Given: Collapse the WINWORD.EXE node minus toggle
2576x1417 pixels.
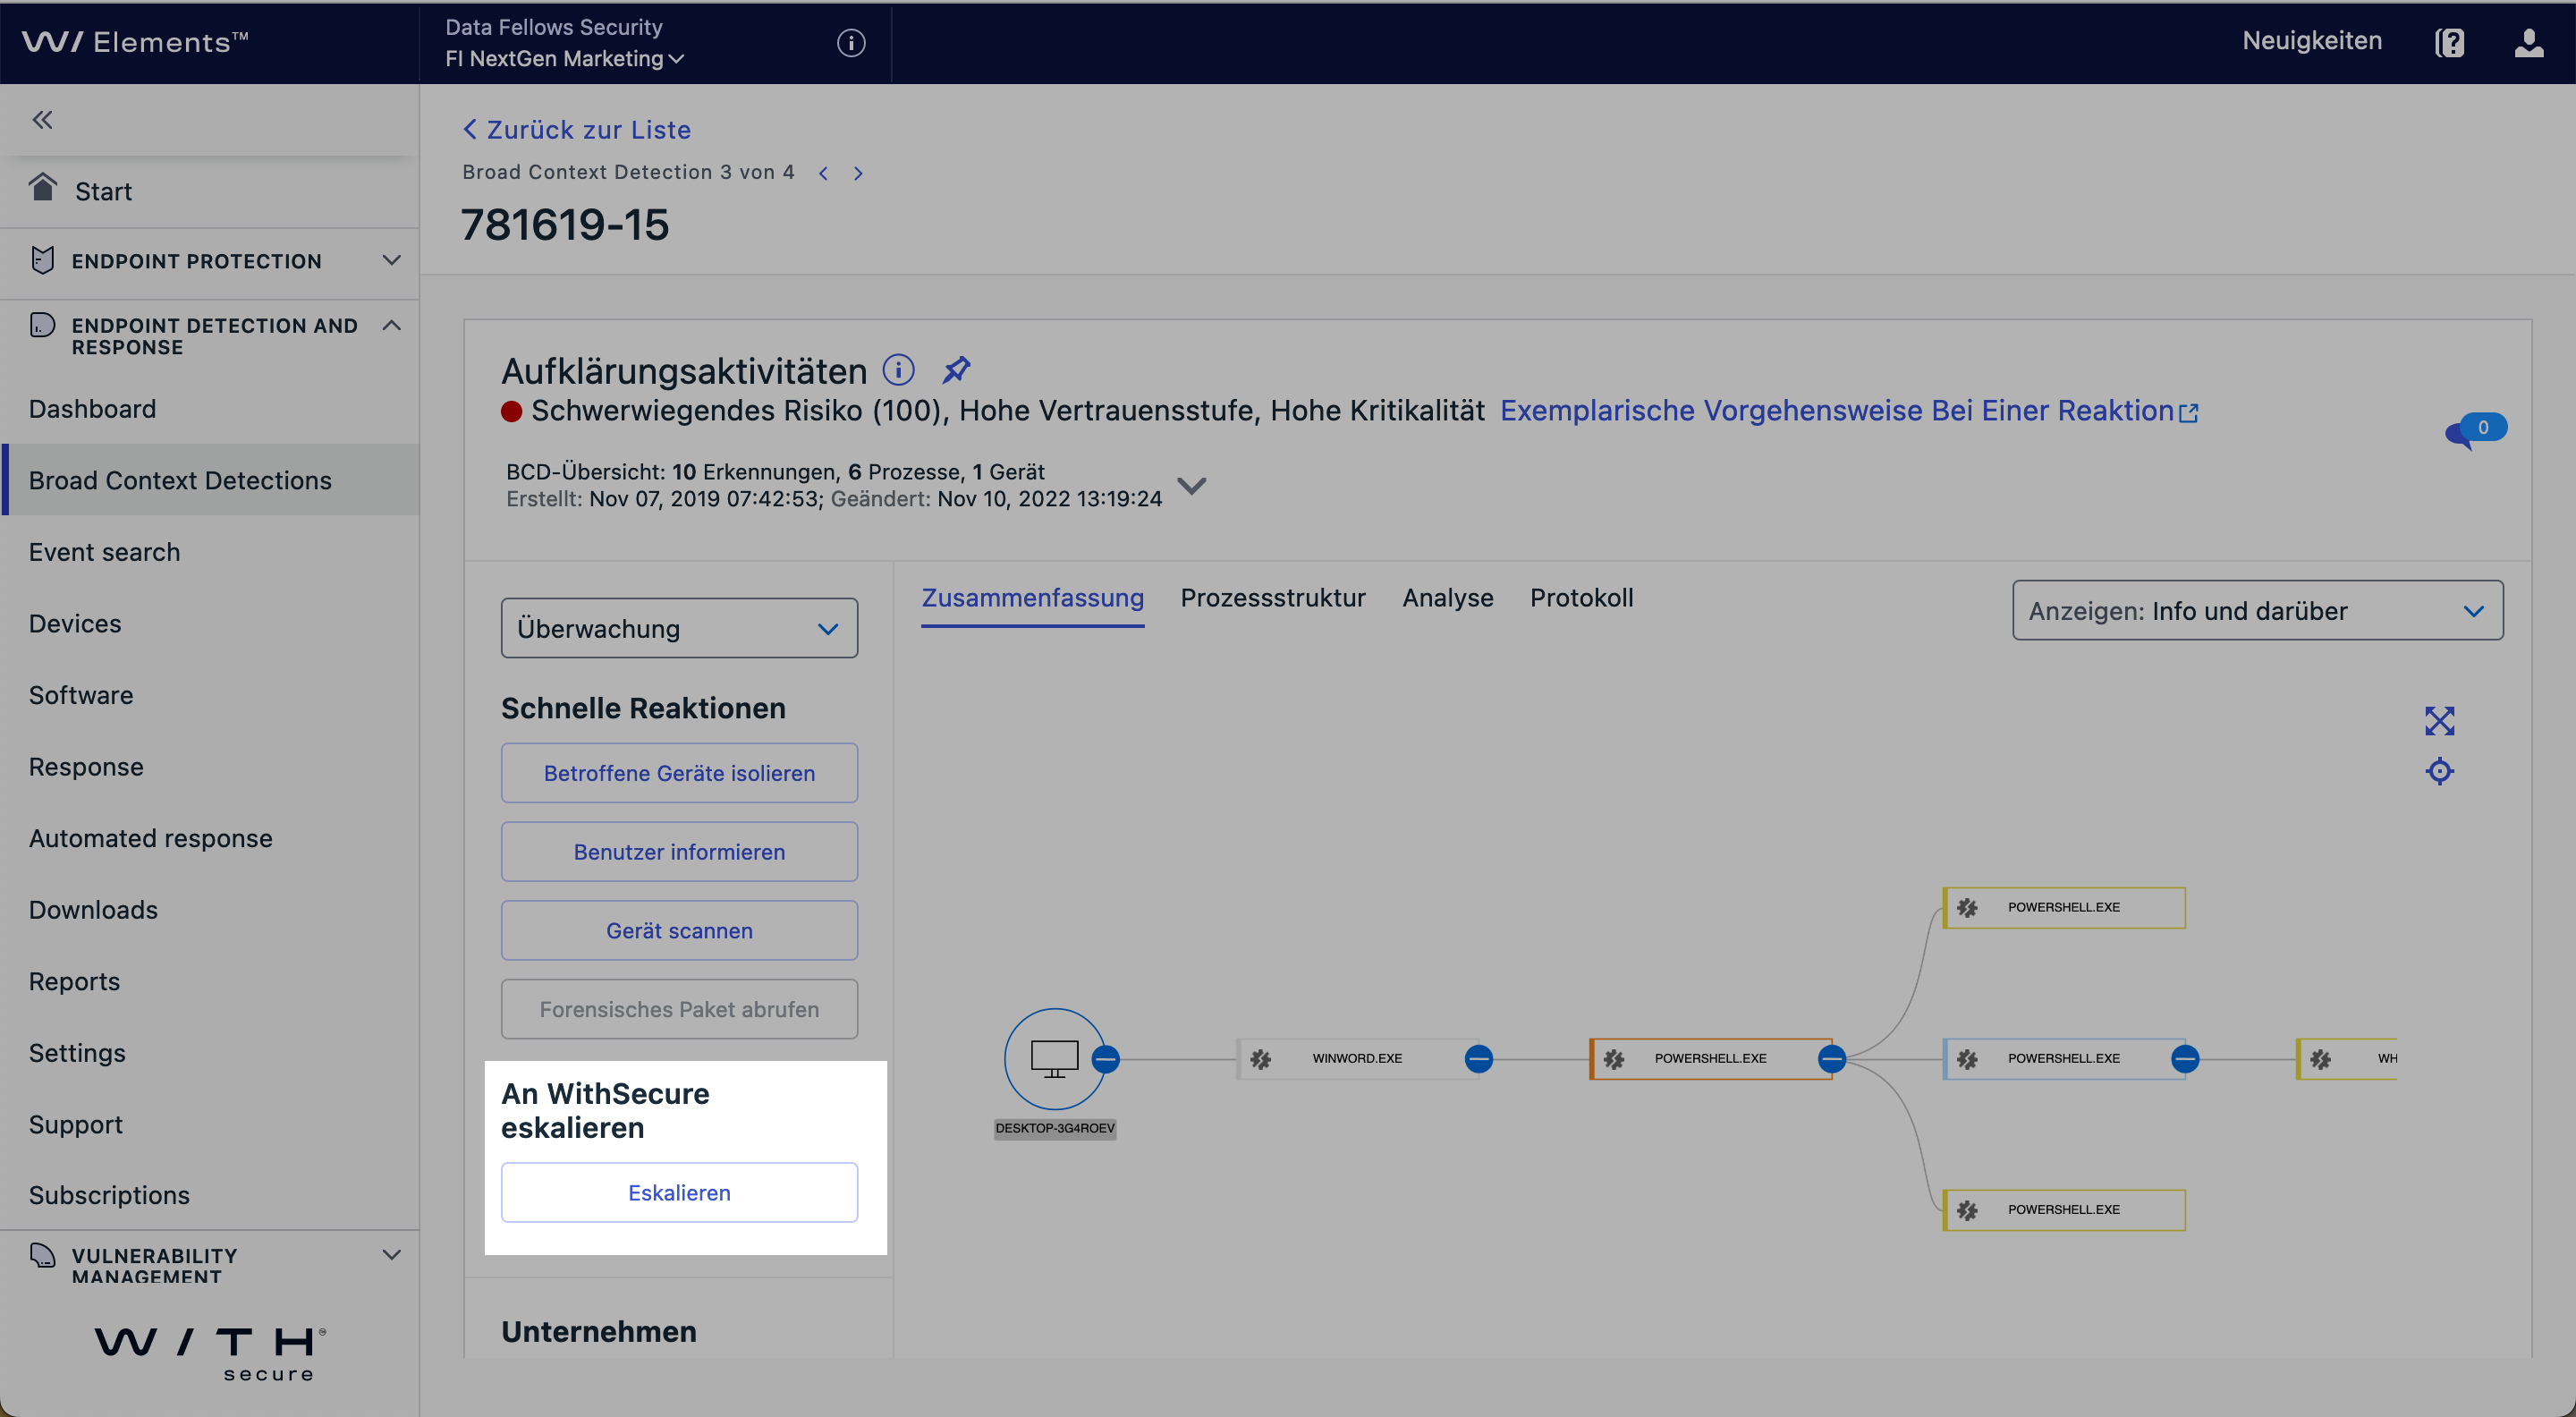Looking at the screenshot, I should [x=1478, y=1058].
